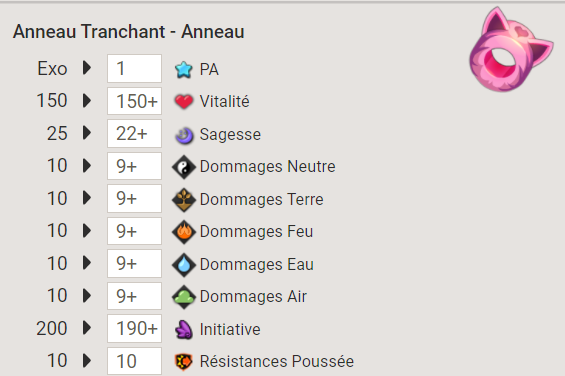The width and height of the screenshot is (565, 376).
Task: Click the arrow beside Initiative max 200
Action: tap(87, 328)
